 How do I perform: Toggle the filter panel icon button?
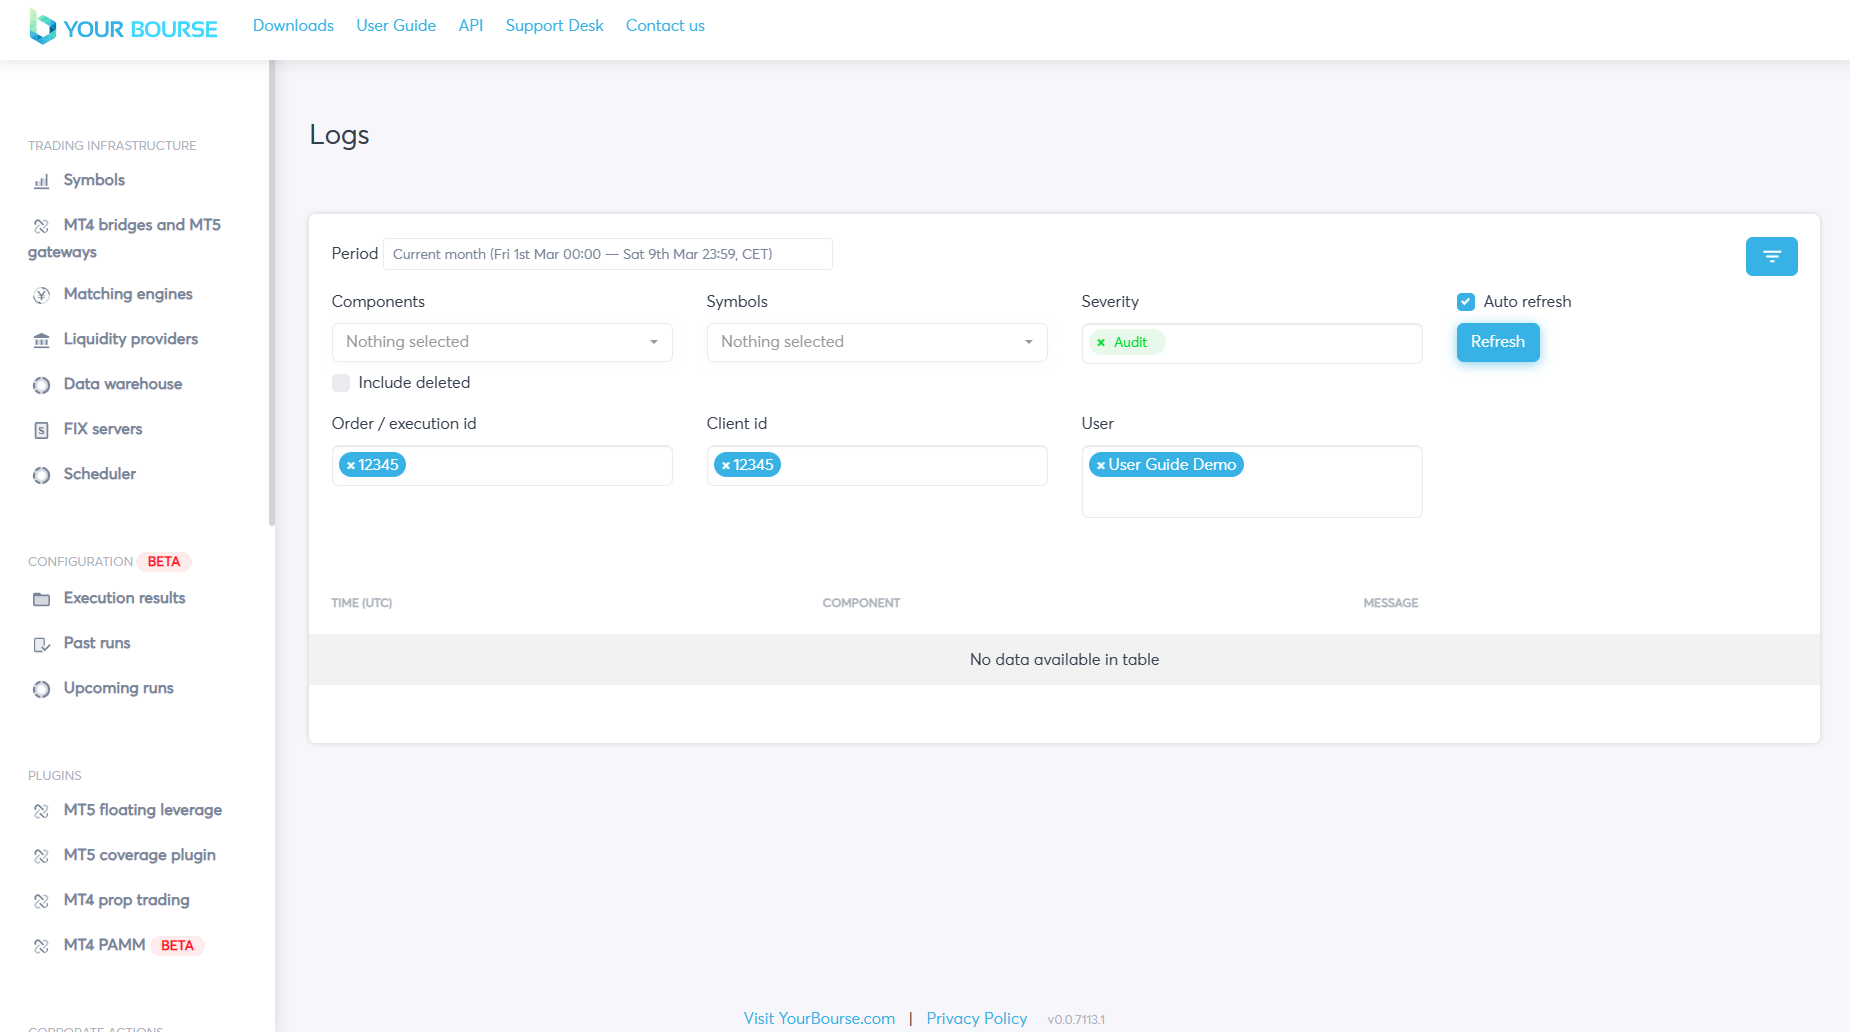pos(1771,256)
